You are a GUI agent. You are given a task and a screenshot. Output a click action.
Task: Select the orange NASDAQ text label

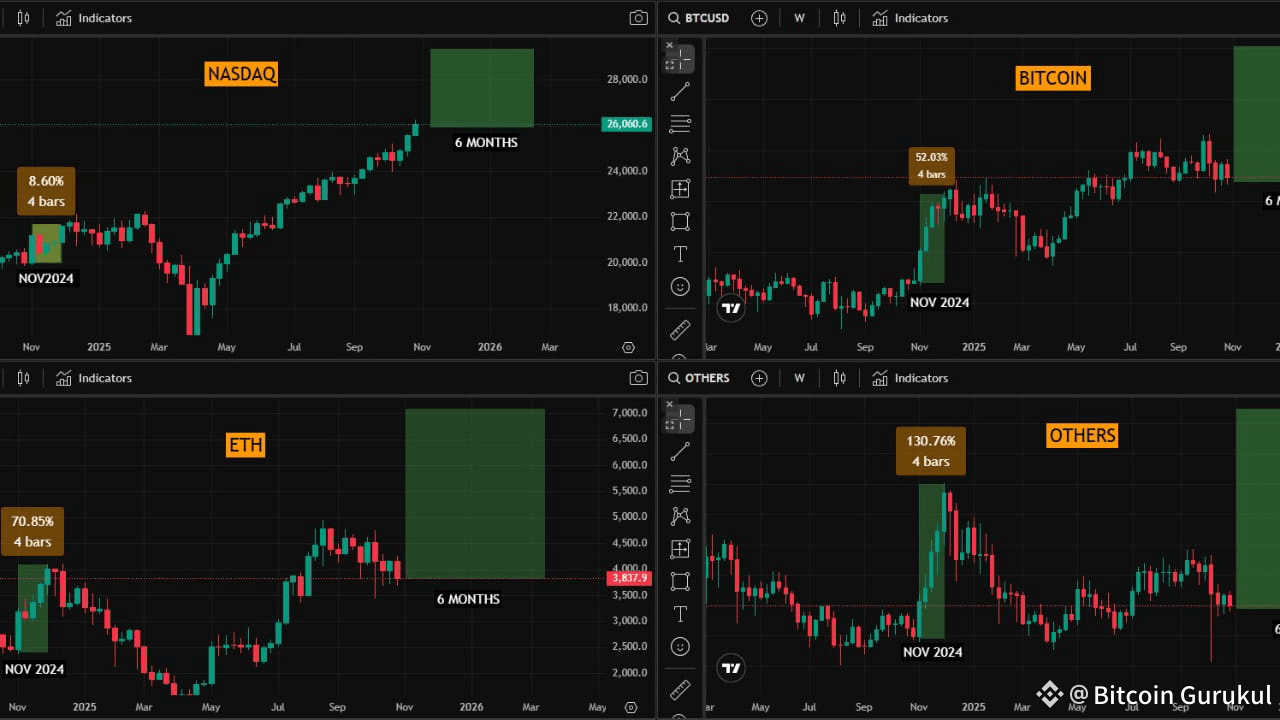click(x=241, y=74)
